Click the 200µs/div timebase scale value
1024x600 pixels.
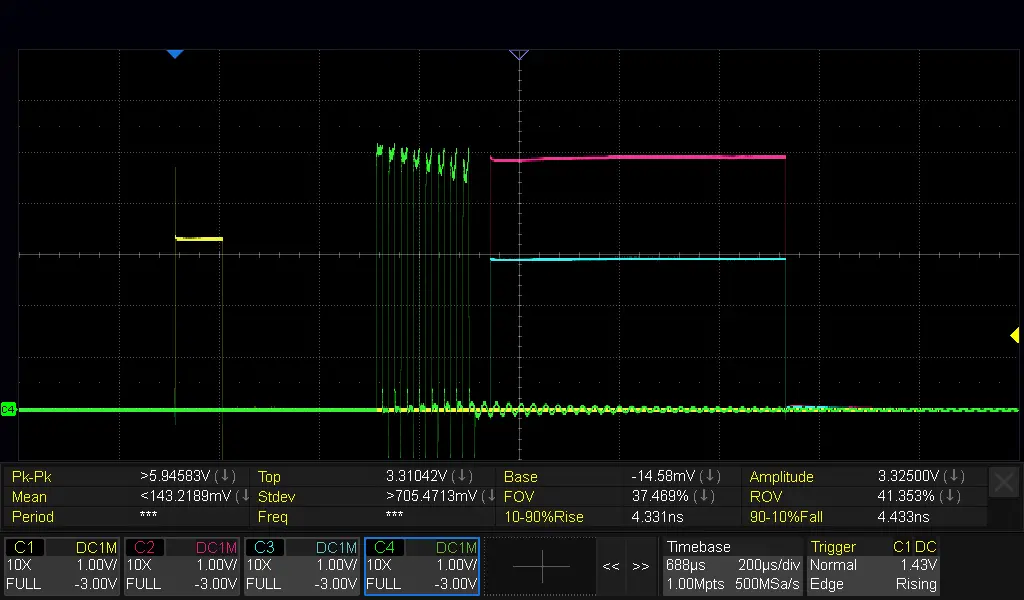[x=769, y=565]
